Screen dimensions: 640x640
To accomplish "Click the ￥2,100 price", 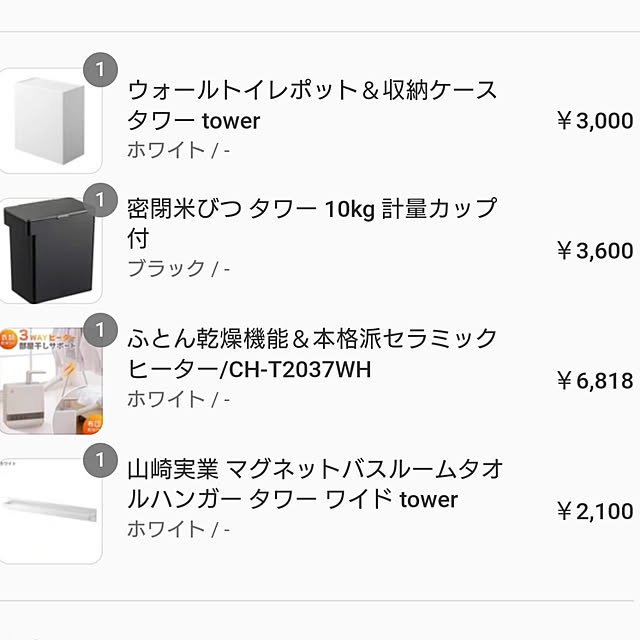I will click(595, 511).
